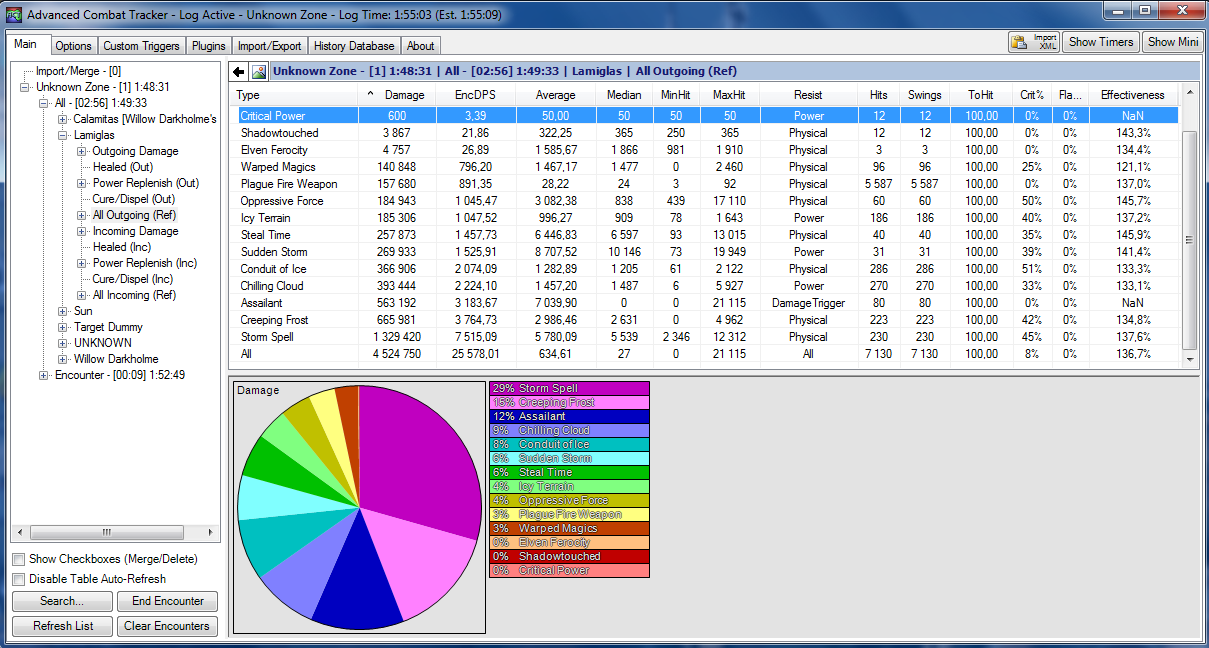Select Incoming Damage tree item

[135, 231]
